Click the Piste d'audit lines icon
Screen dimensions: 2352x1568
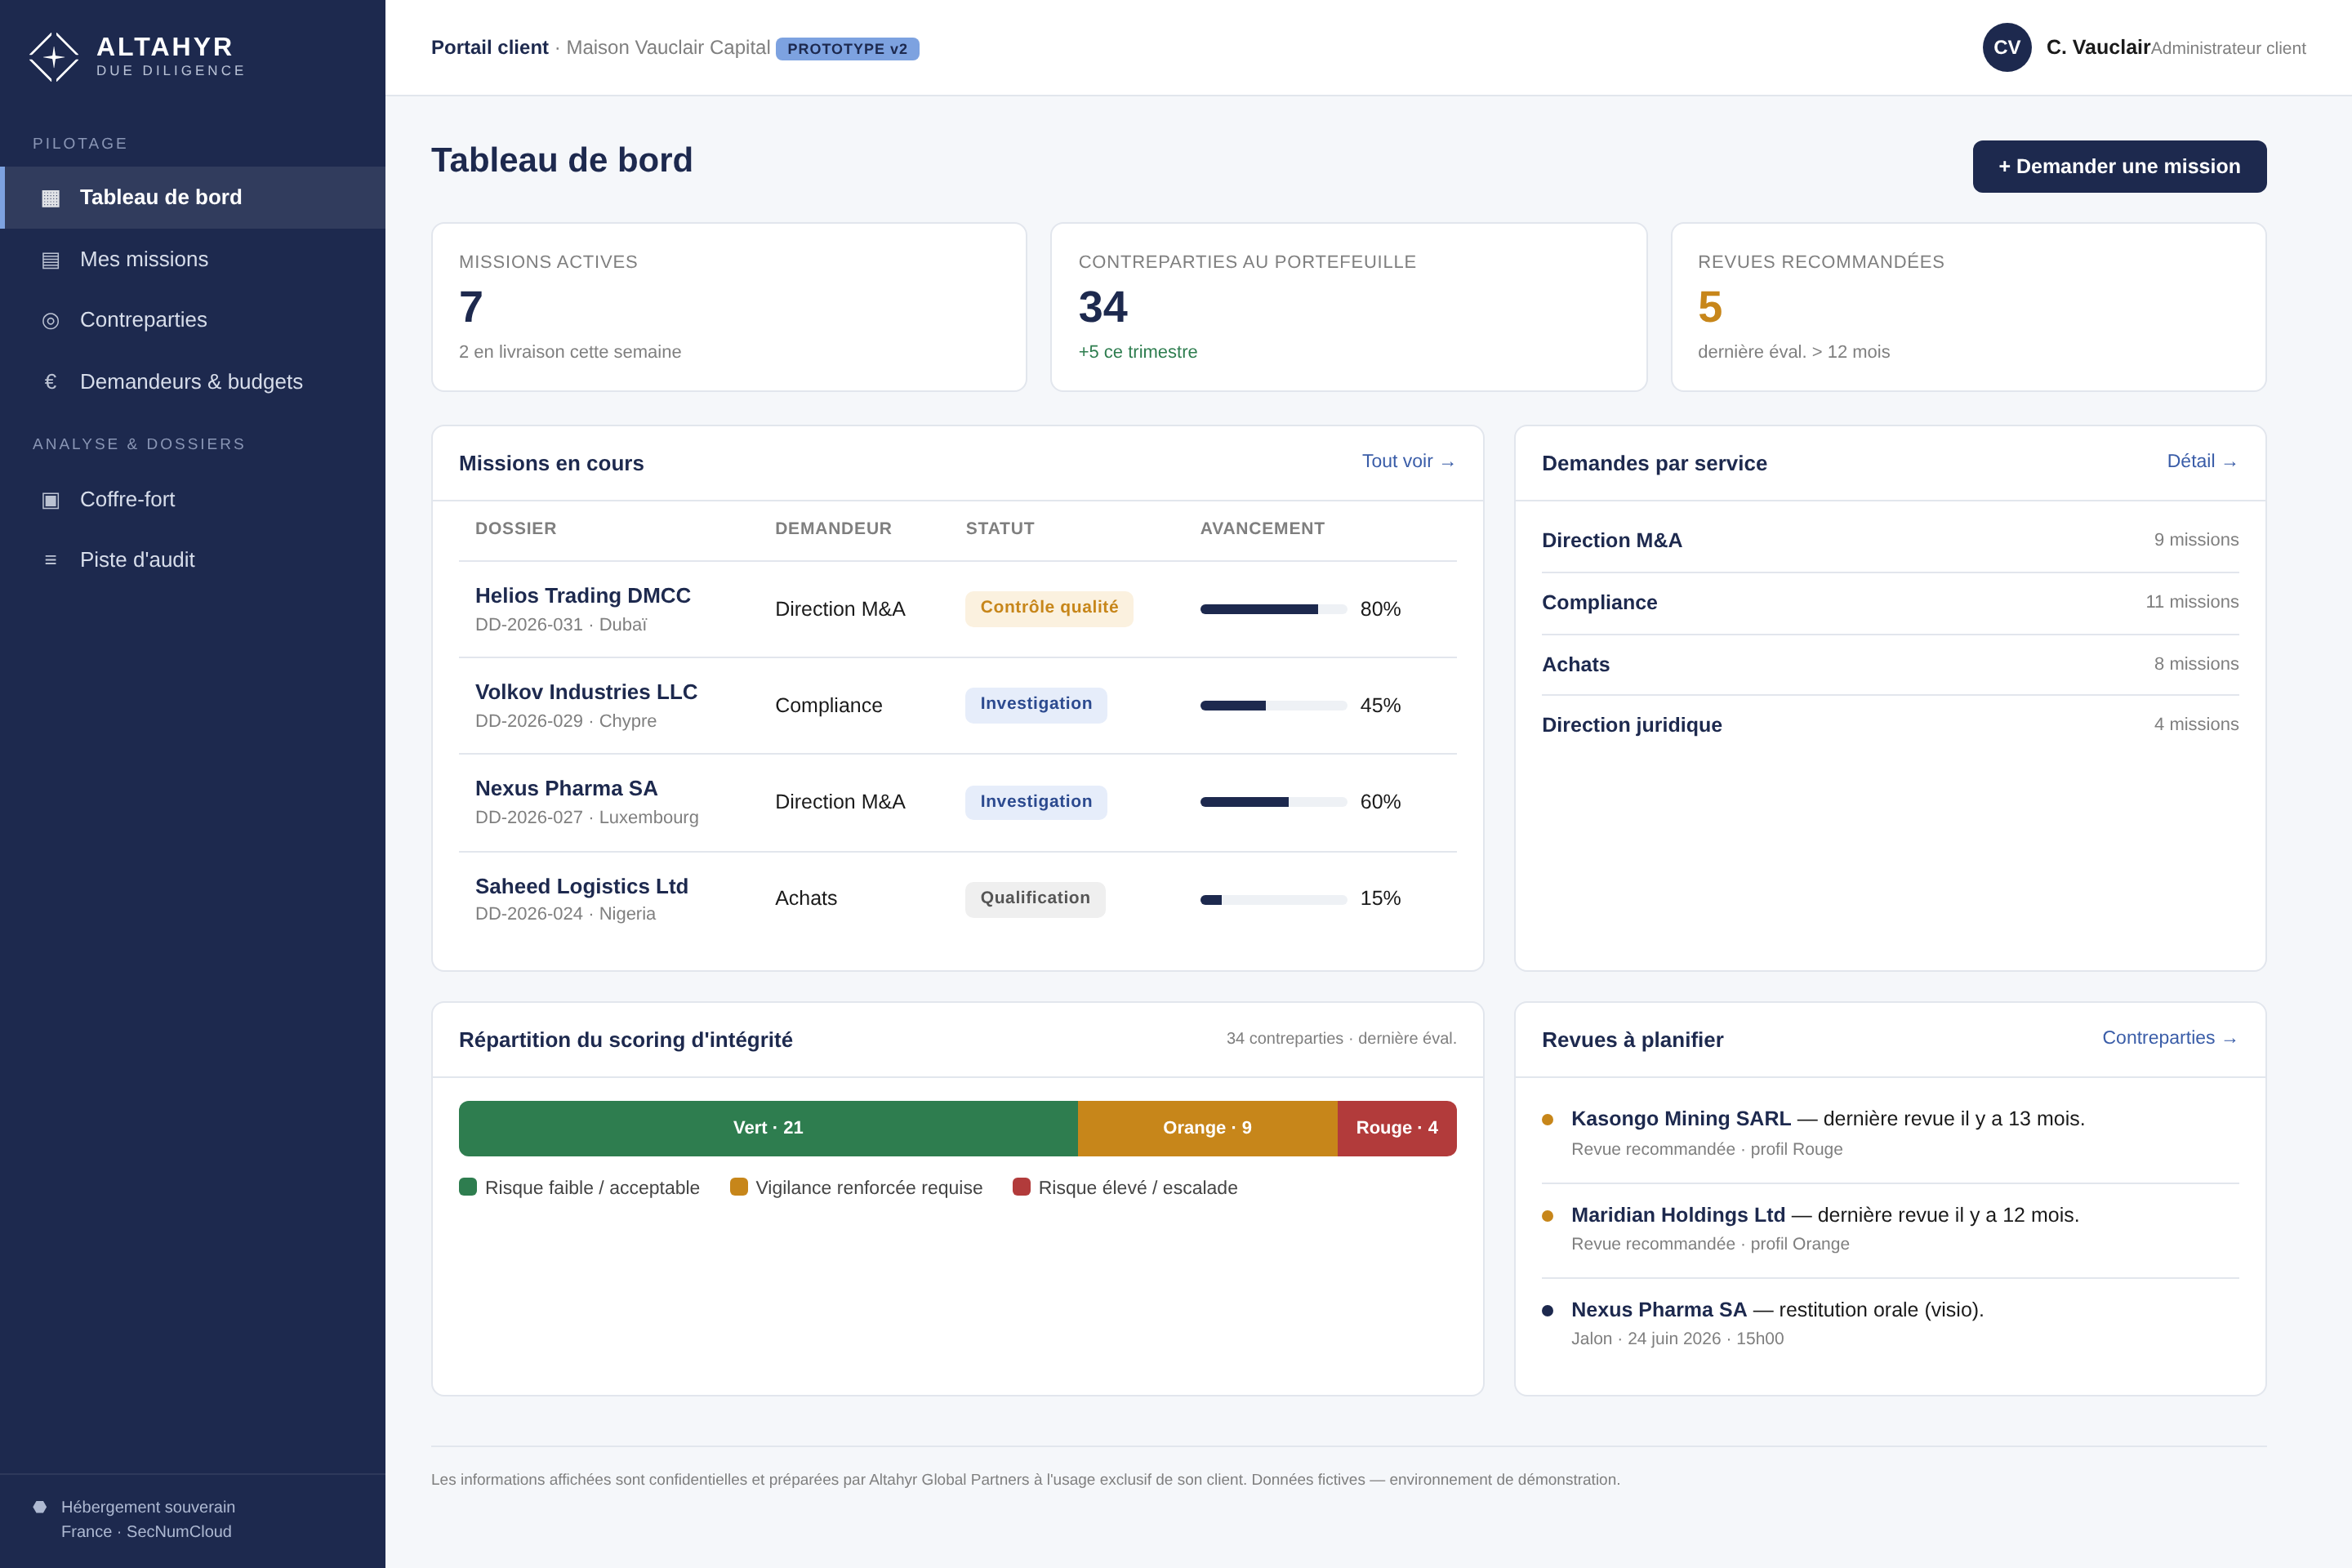point(50,560)
